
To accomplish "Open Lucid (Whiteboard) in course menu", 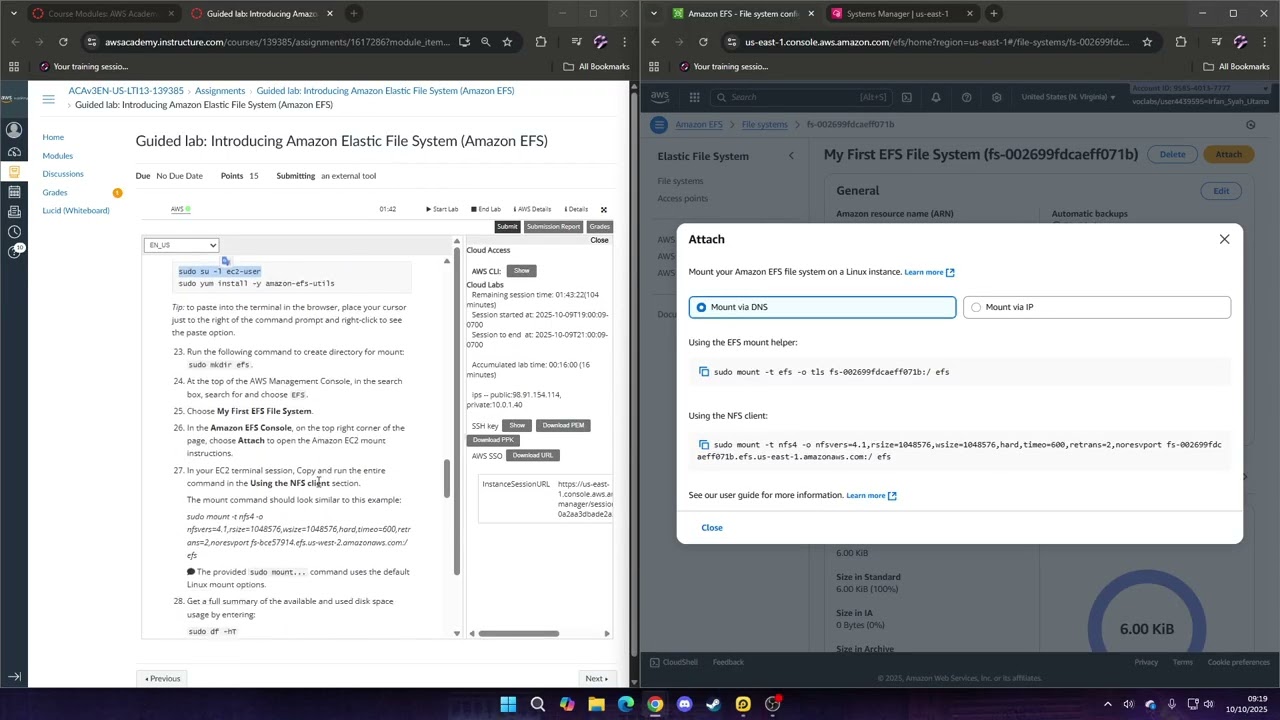I will [76, 210].
